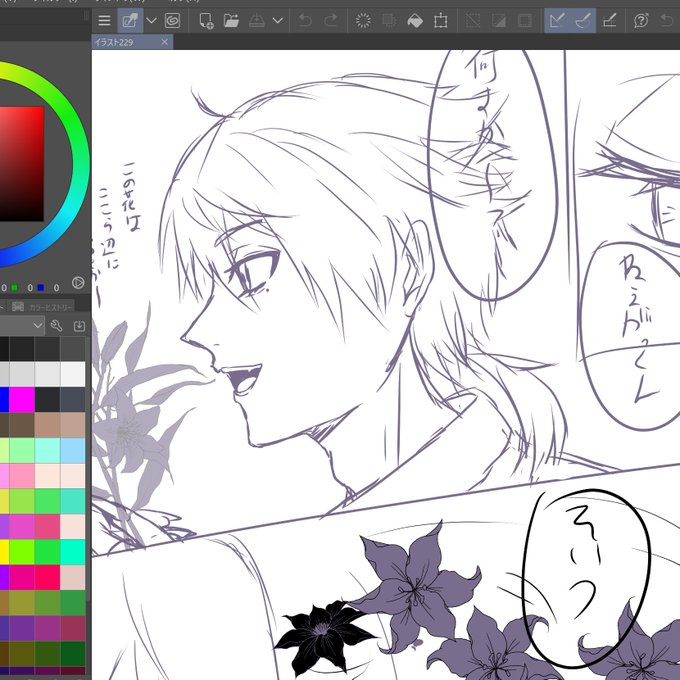
Task: Expand the chevron beside the pen icon
Action: (x=151, y=20)
